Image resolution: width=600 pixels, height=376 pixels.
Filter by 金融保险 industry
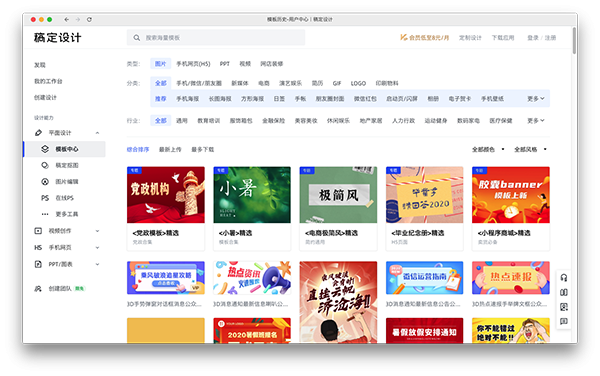tap(274, 120)
